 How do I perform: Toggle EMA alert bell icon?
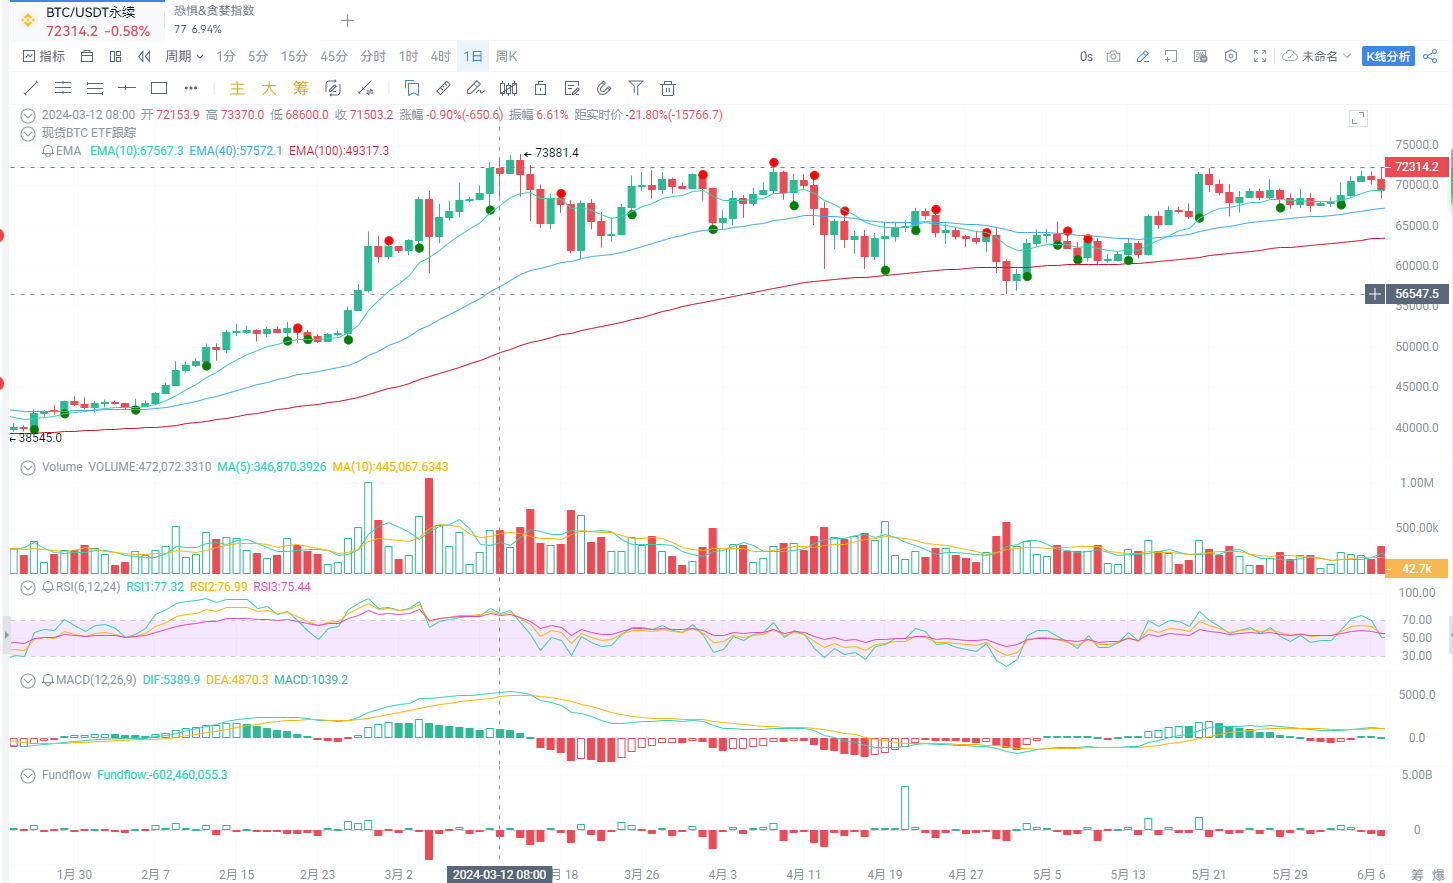48,151
